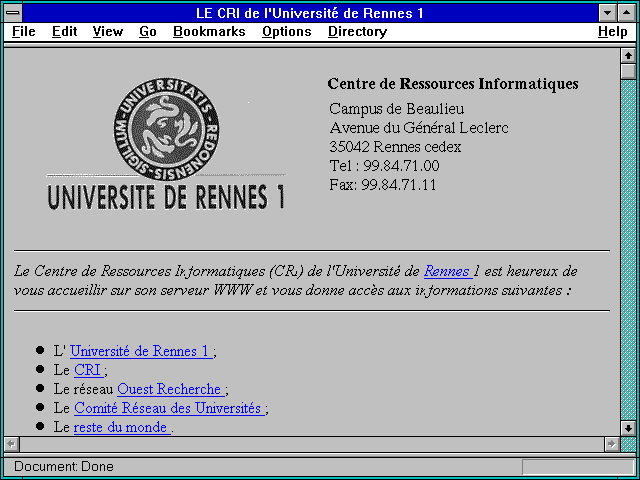Click the 'Tel : 99.84.71.00' line

point(384,166)
